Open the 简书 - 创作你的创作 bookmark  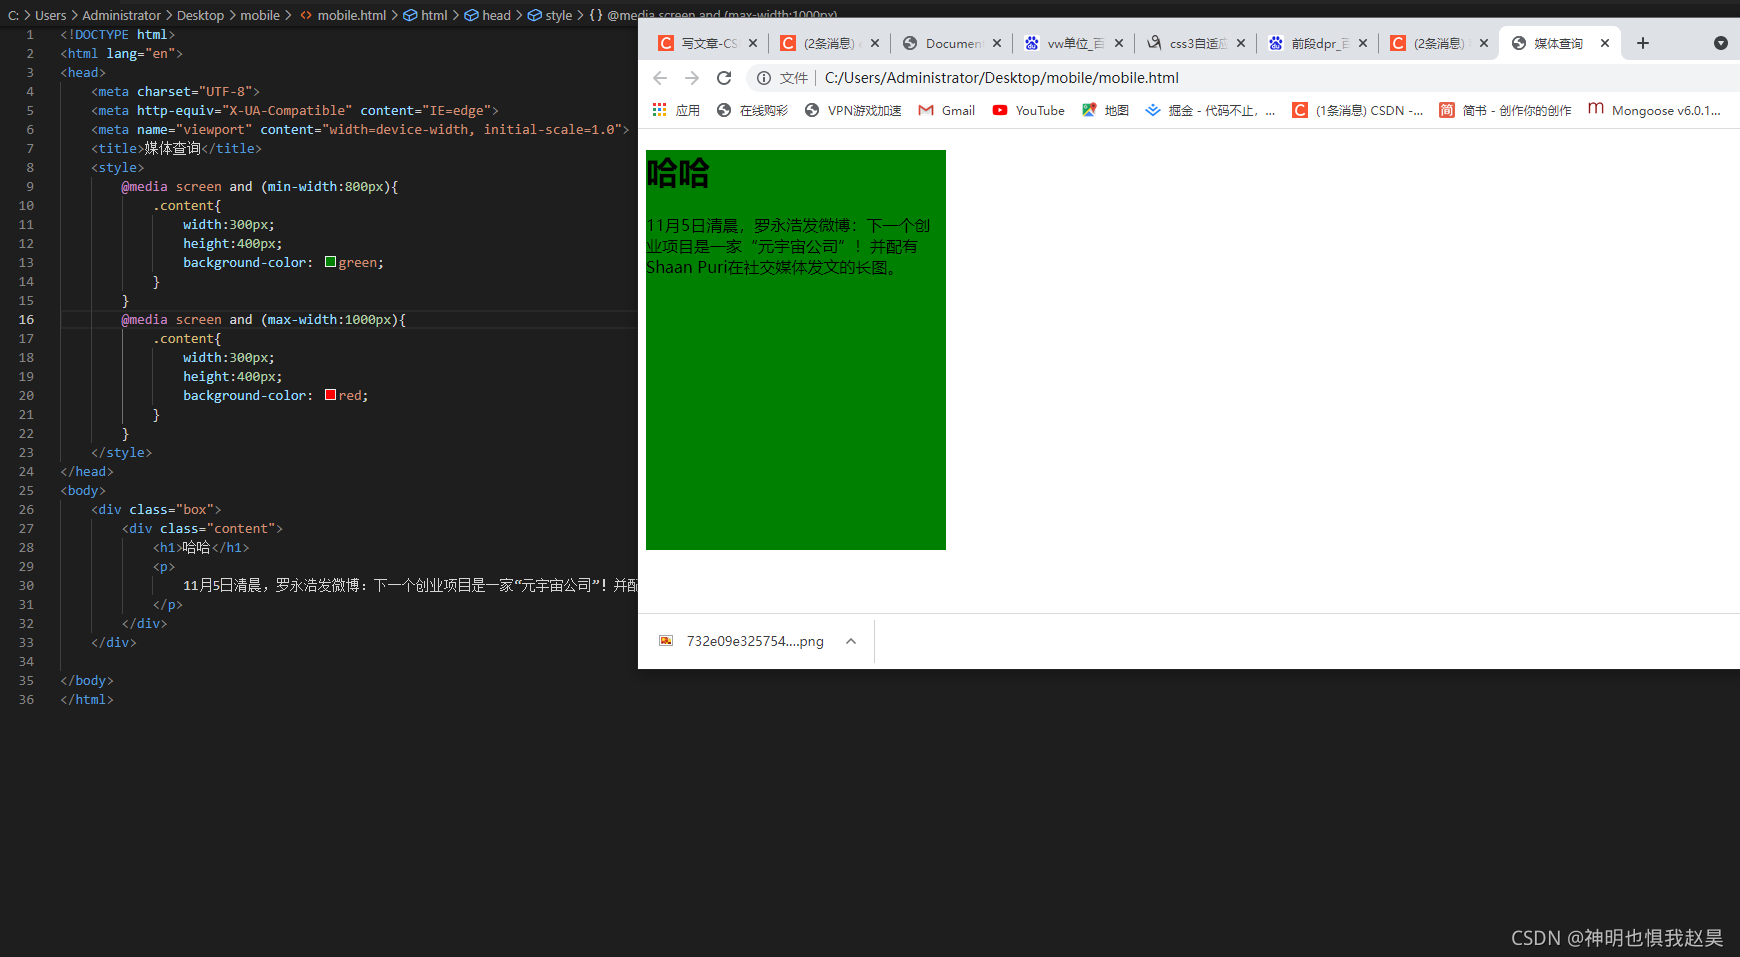coord(1505,110)
